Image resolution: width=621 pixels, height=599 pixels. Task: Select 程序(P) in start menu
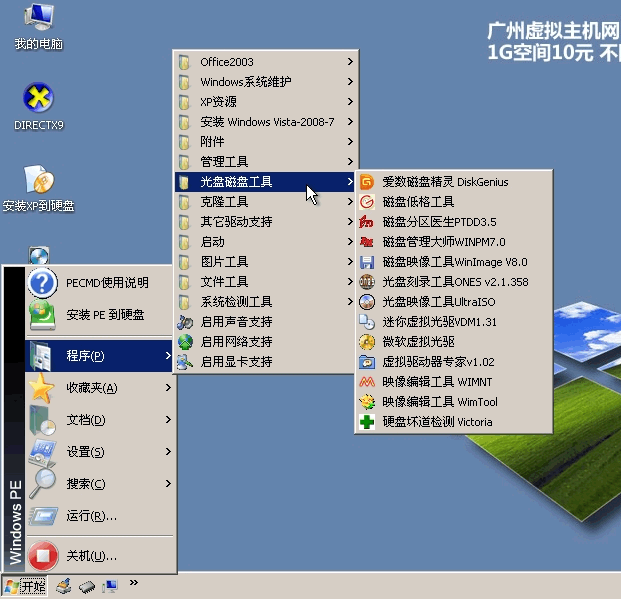click(99, 356)
